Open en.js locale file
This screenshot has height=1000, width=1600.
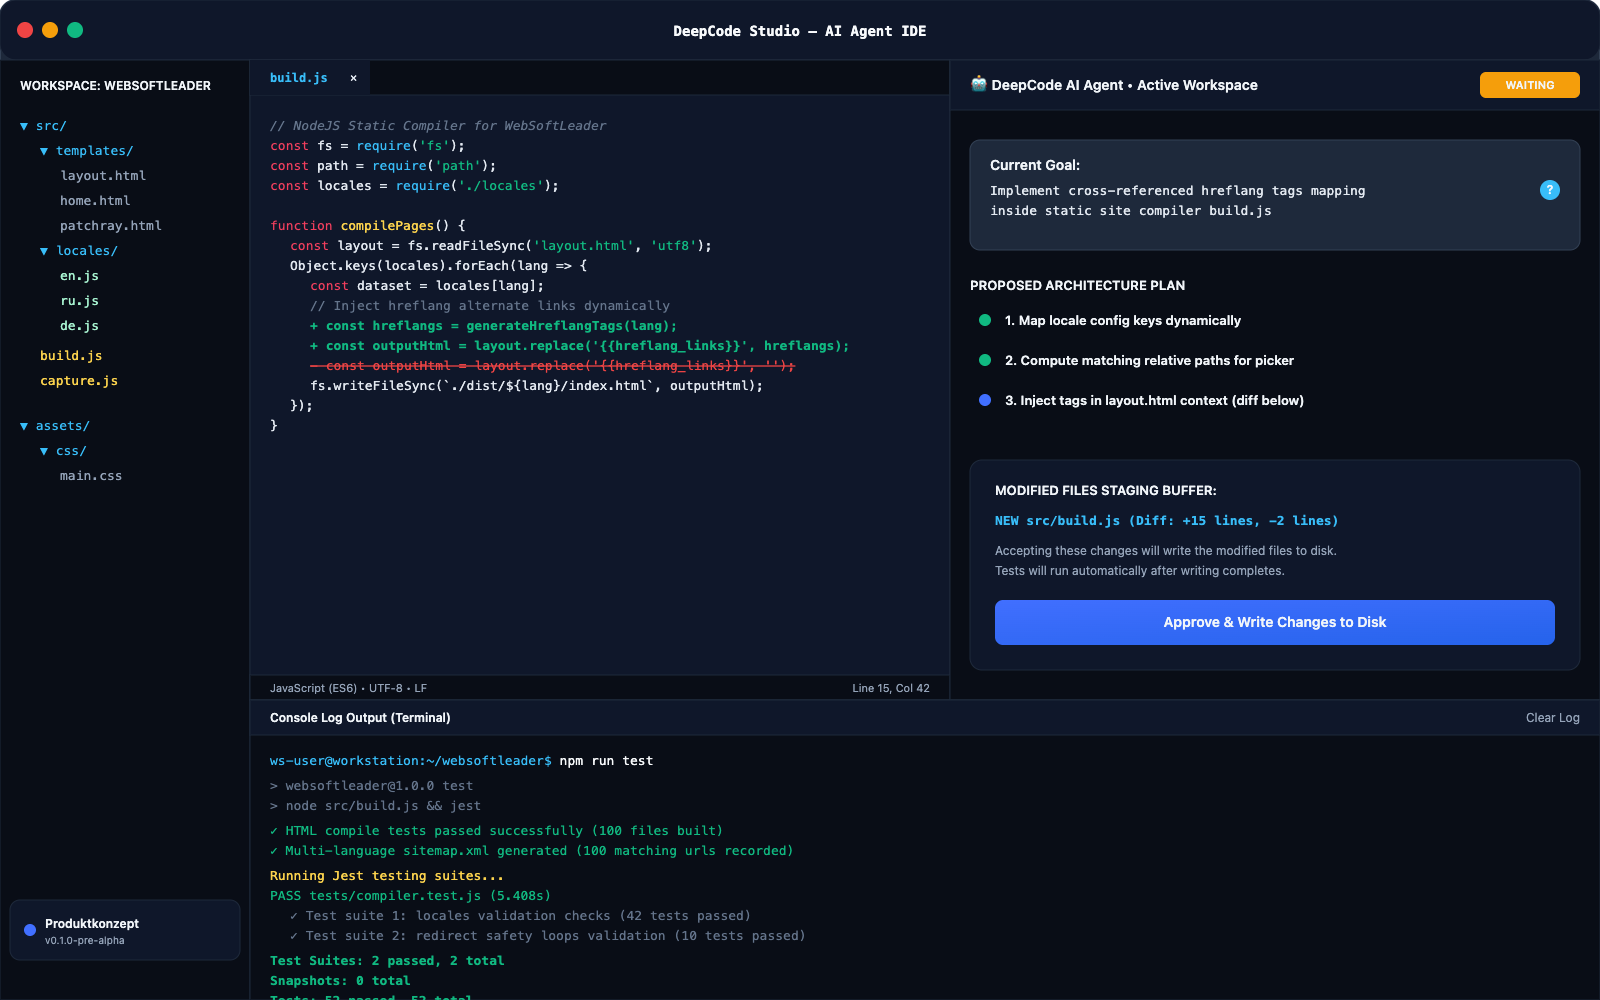(x=79, y=276)
